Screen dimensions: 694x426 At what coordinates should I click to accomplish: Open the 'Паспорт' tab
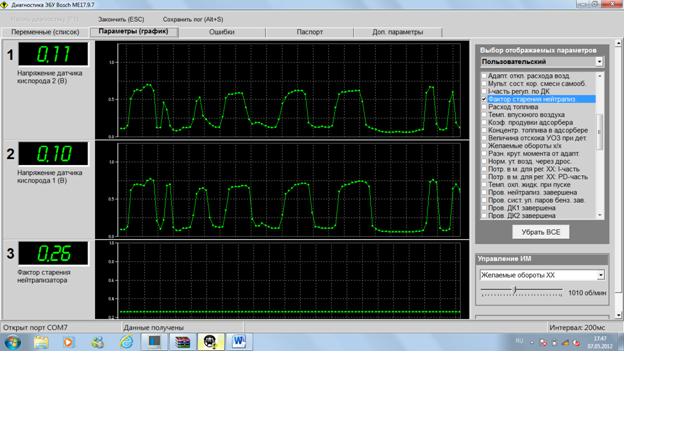point(309,33)
